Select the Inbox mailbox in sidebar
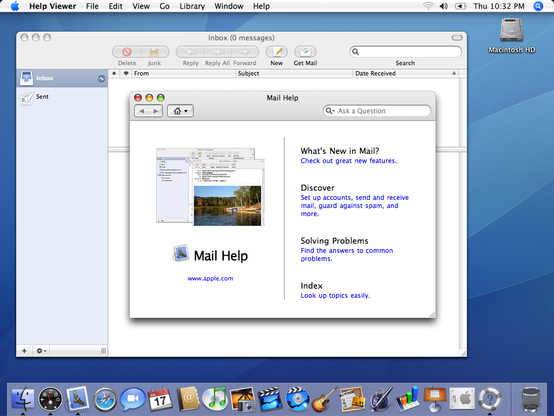 click(x=62, y=78)
